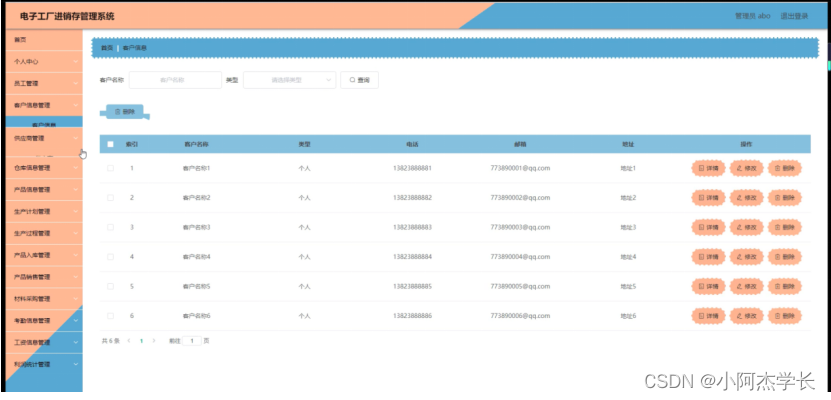Tick the checkbox for 客户名称3
The height and width of the screenshot is (400, 831).
(x=110, y=227)
